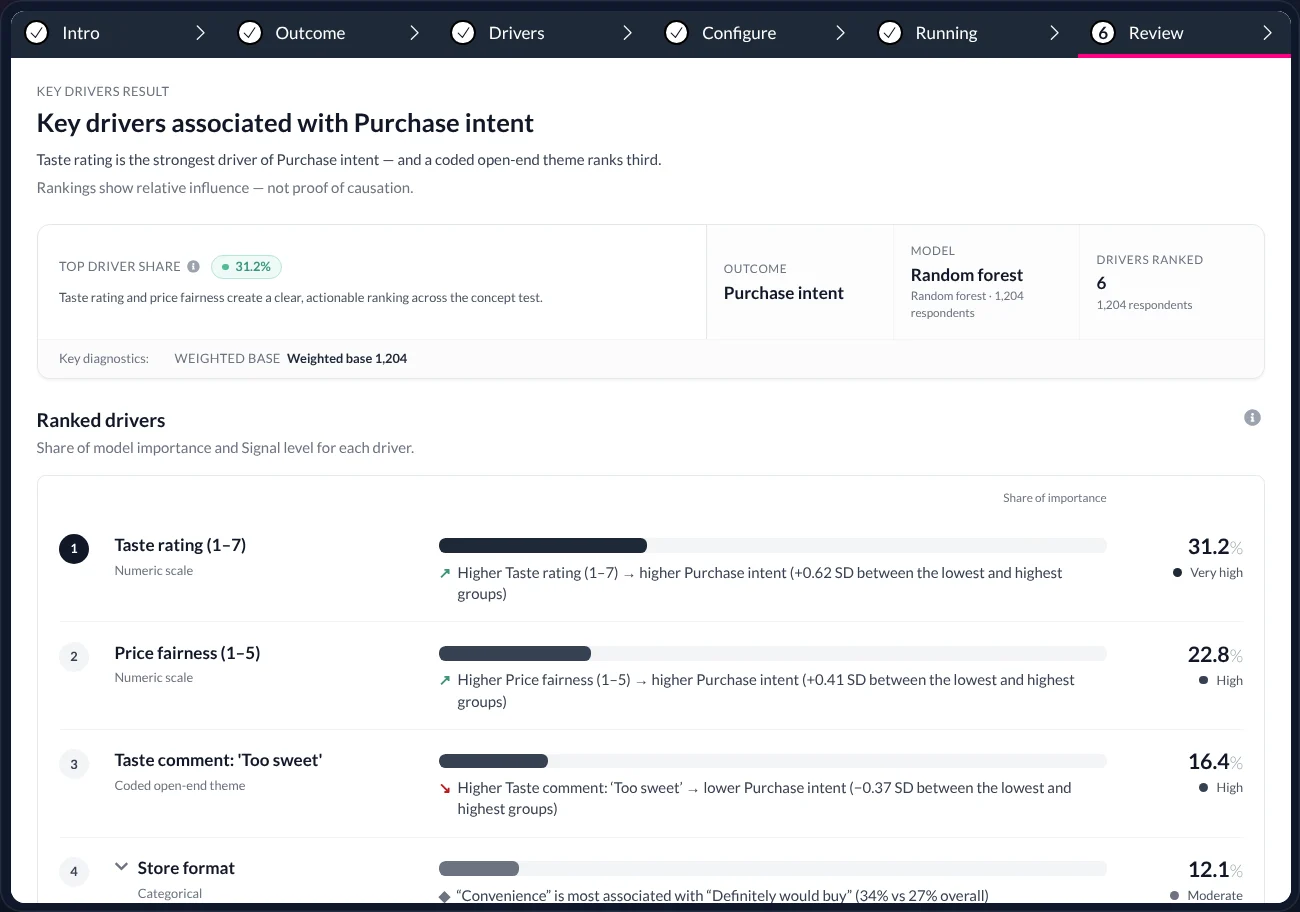The height and width of the screenshot is (912, 1300).
Task: Click the Intro step checkmark icon
Action: click(36, 33)
